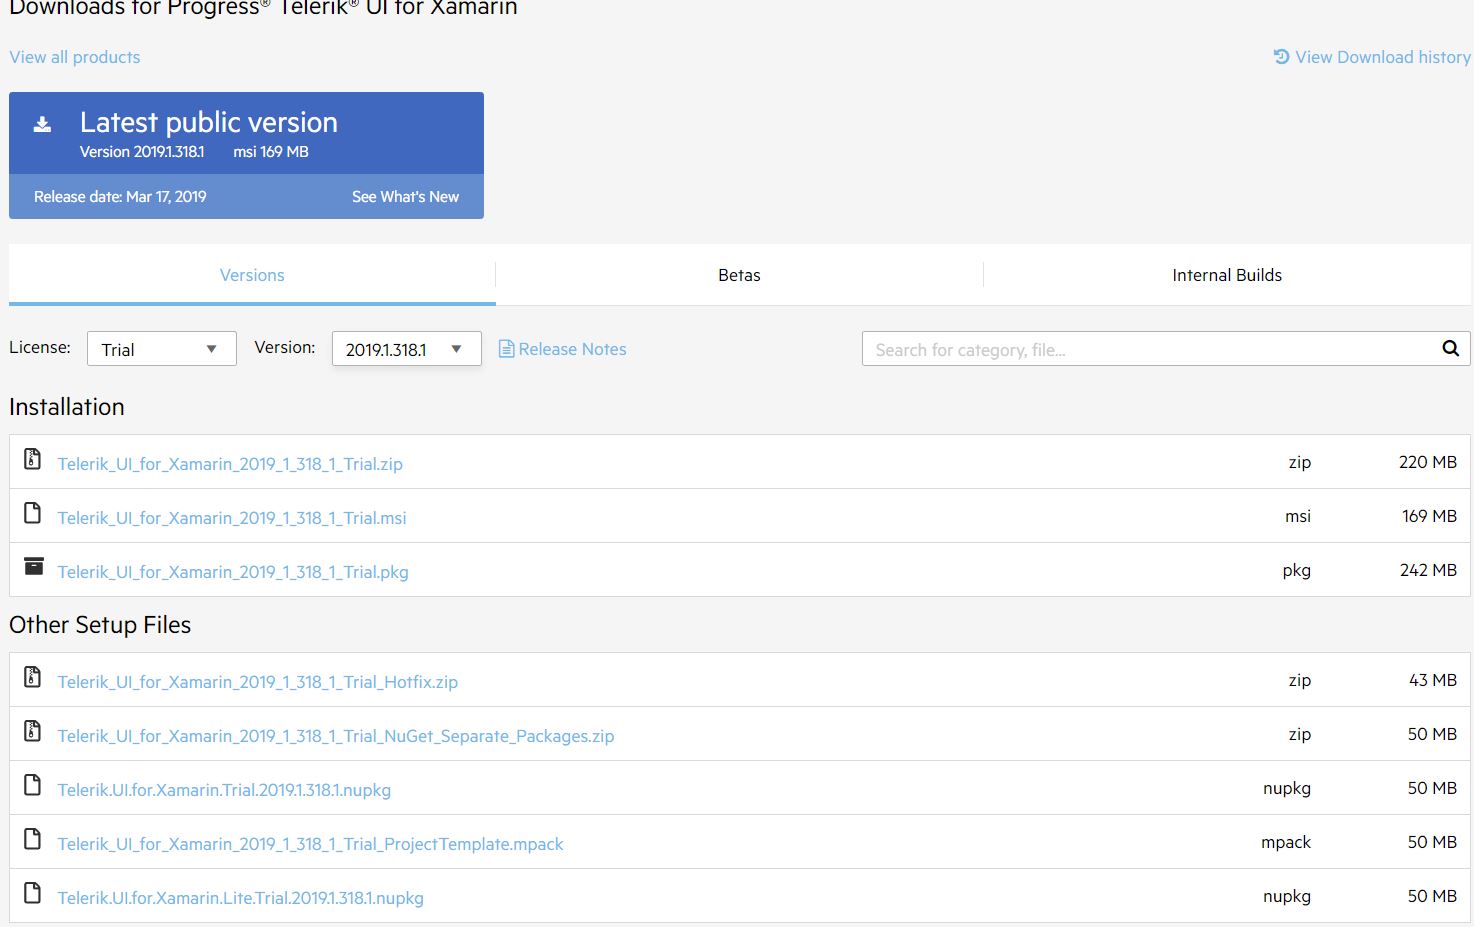Download the Trial_ProjectTemplate.mpack link
The height and width of the screenshot is (927, 1474).
pos(310,844)
